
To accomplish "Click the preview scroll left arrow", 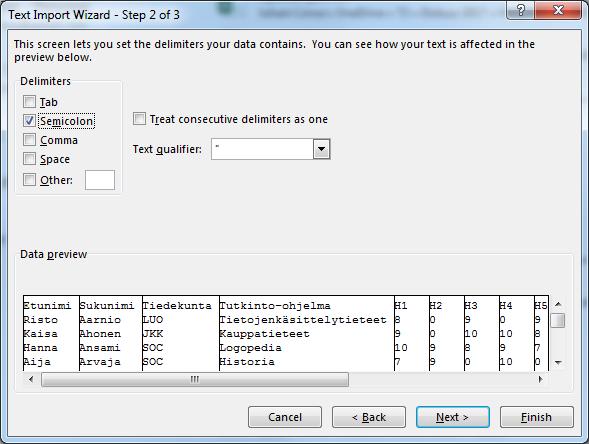I will pyautogui.click(x=31, y=379).
